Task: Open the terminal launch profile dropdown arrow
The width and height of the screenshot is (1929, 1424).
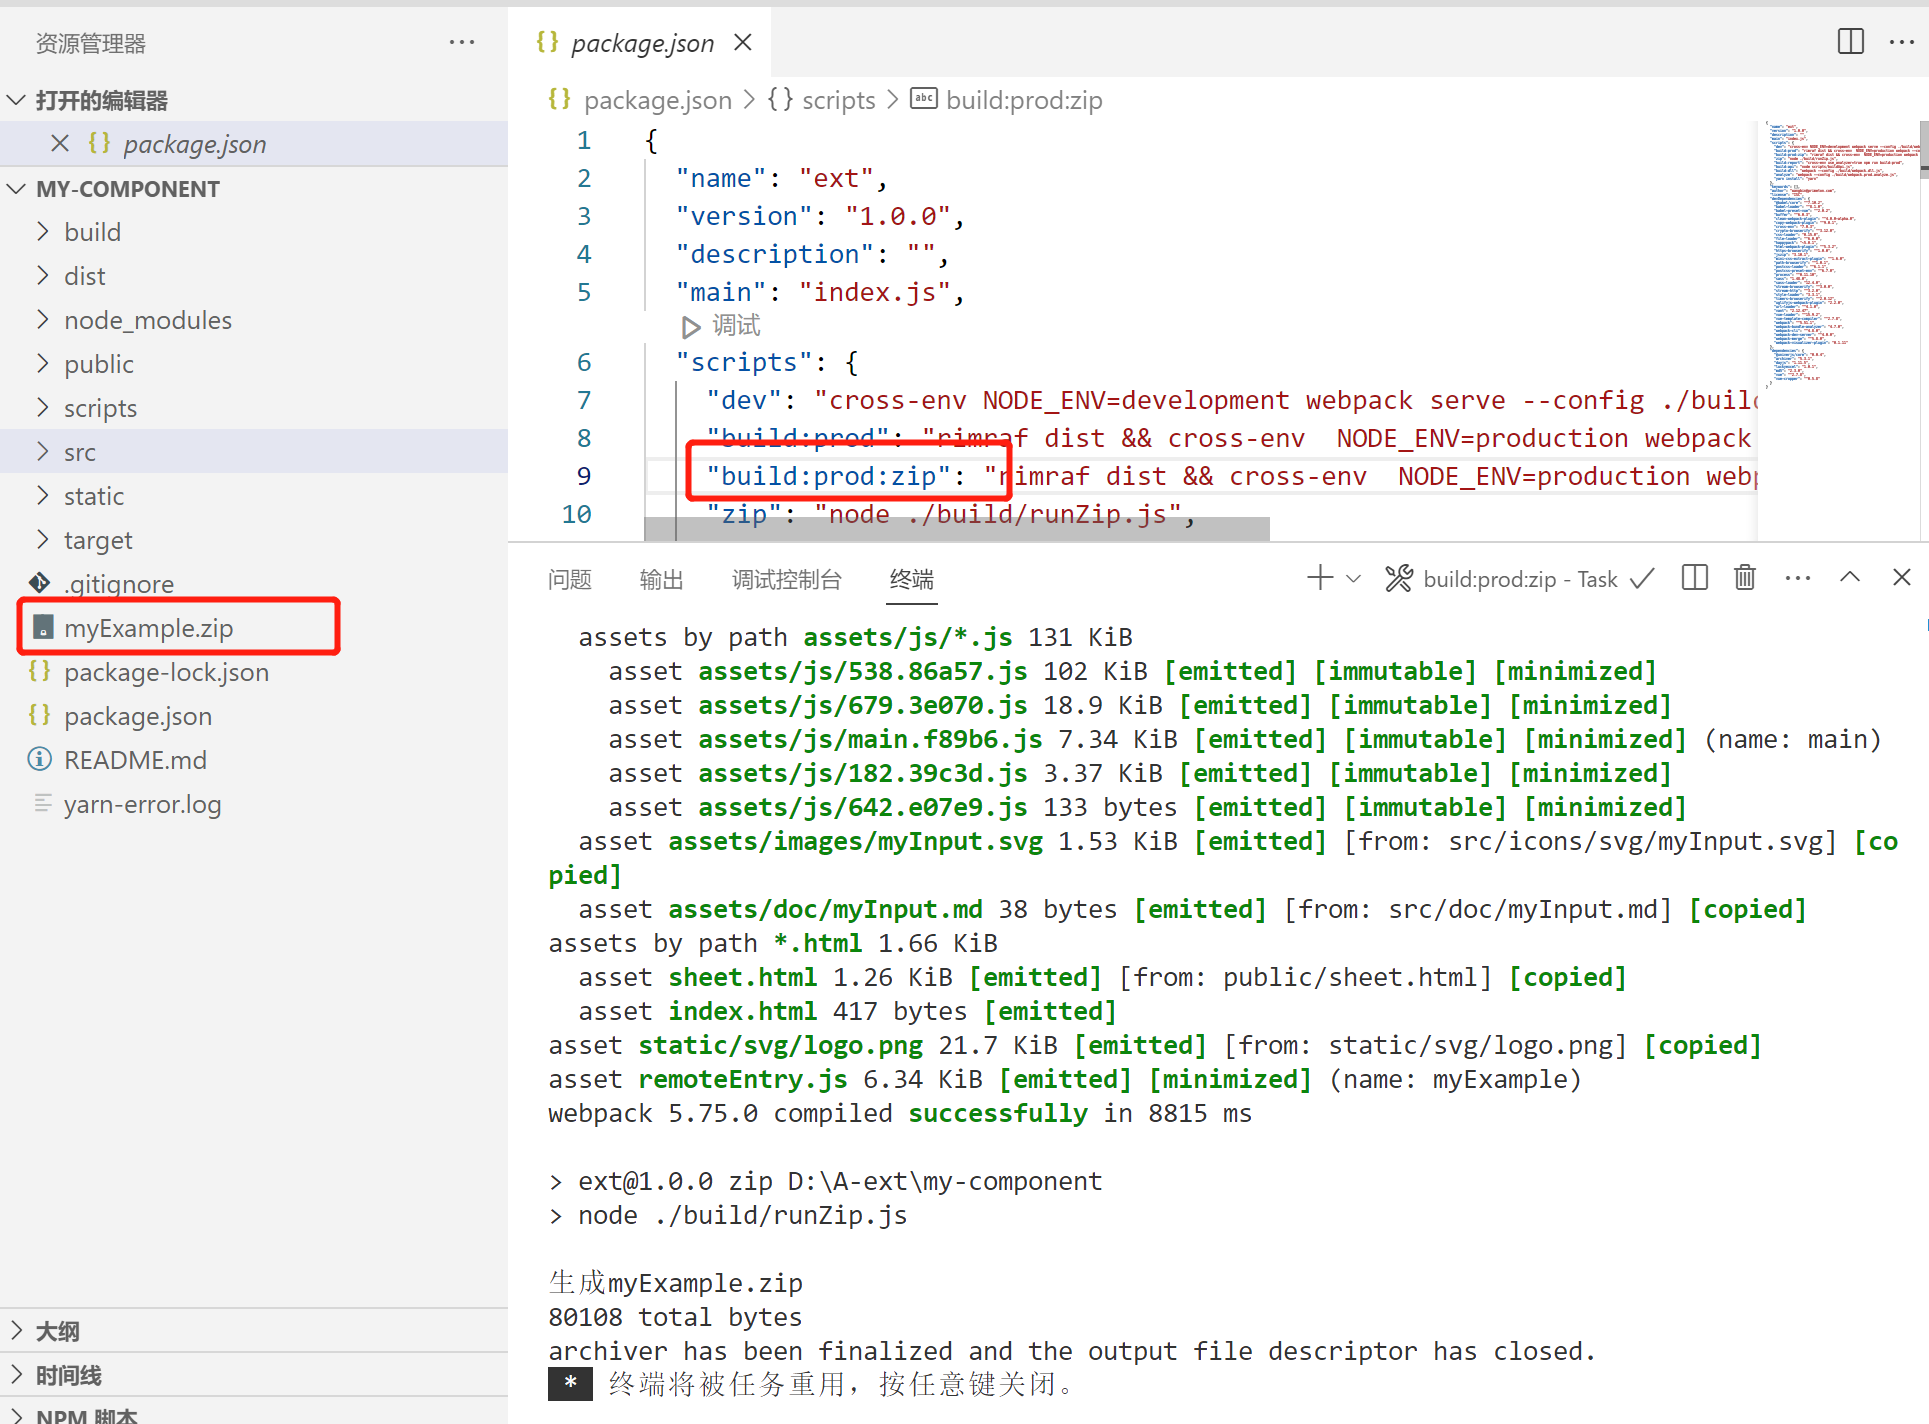Action: [x=1354, y=579]
